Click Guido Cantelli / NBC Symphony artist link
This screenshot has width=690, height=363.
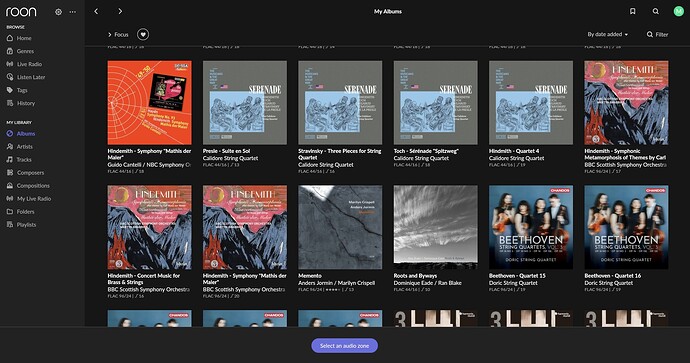pyautogui.click(x=149, y=165)
